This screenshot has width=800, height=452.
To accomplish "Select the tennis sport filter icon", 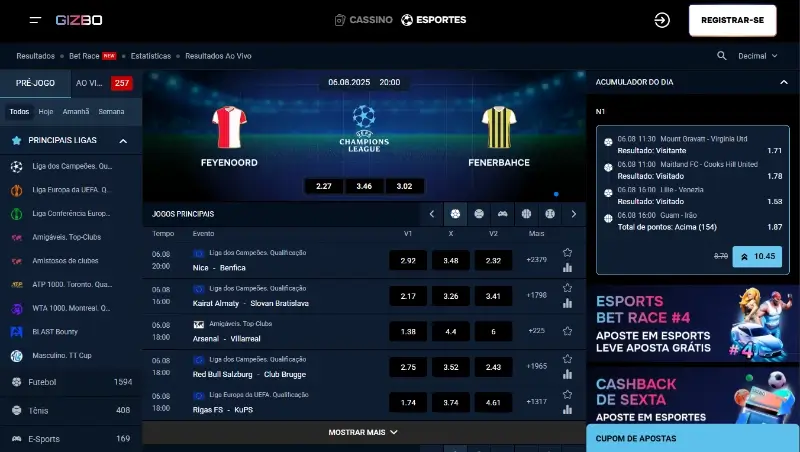I will 479,214.
